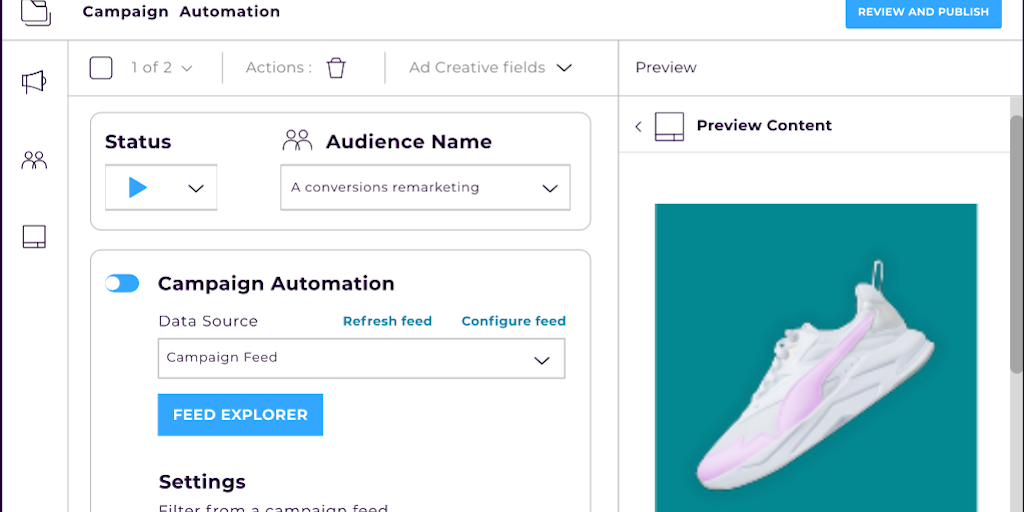The width and height of the screenshot is (1024, 512).
Task: Click the back arrow beside Preview Content
Action: (638, 126)
